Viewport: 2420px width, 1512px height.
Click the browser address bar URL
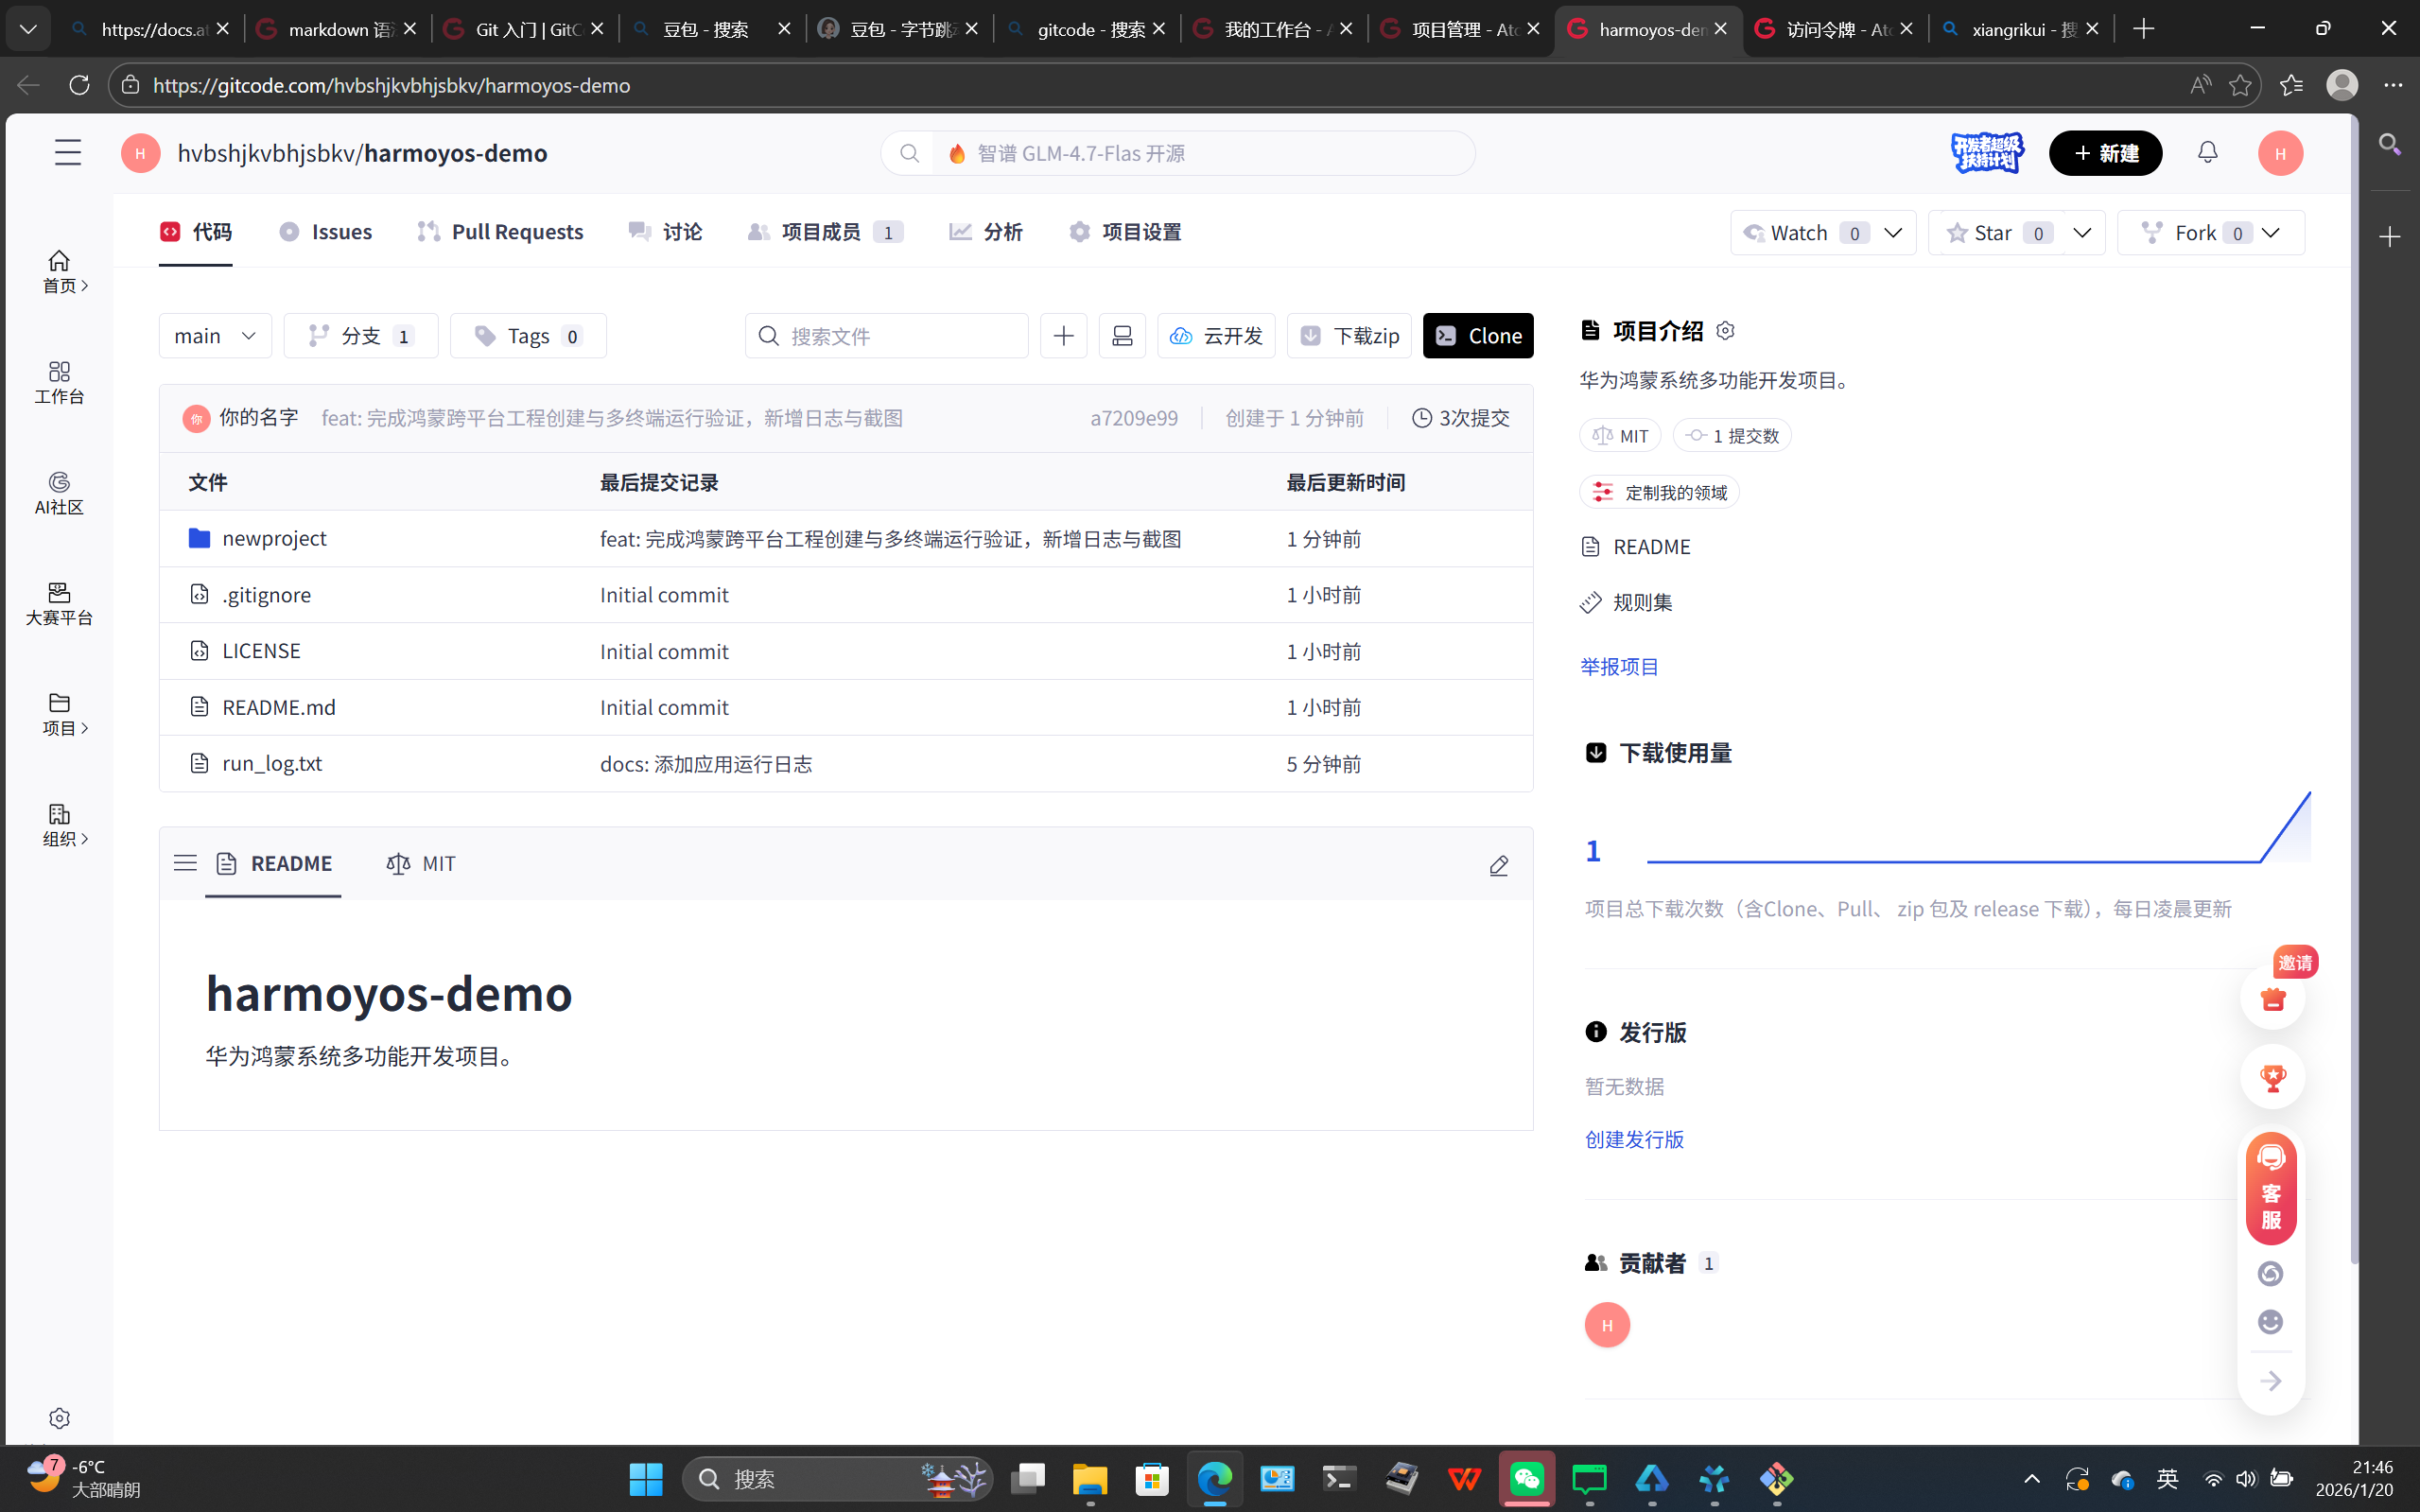(392, 85)
